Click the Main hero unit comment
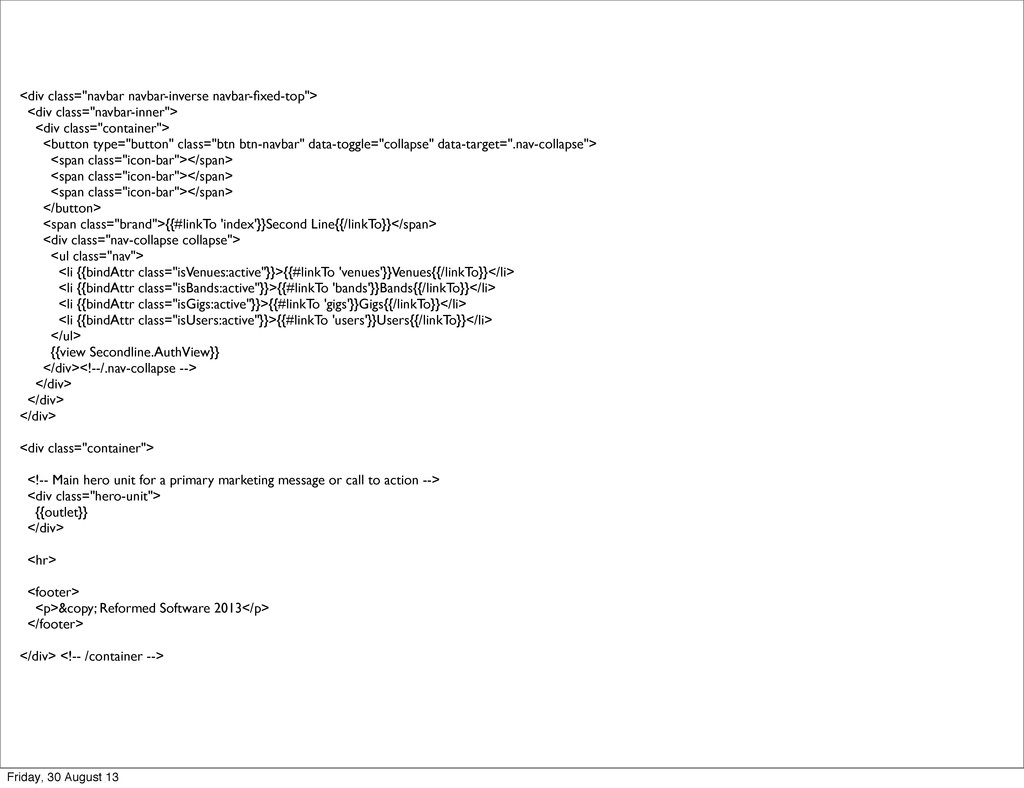The image size is (1024, 788). (234, 481)
